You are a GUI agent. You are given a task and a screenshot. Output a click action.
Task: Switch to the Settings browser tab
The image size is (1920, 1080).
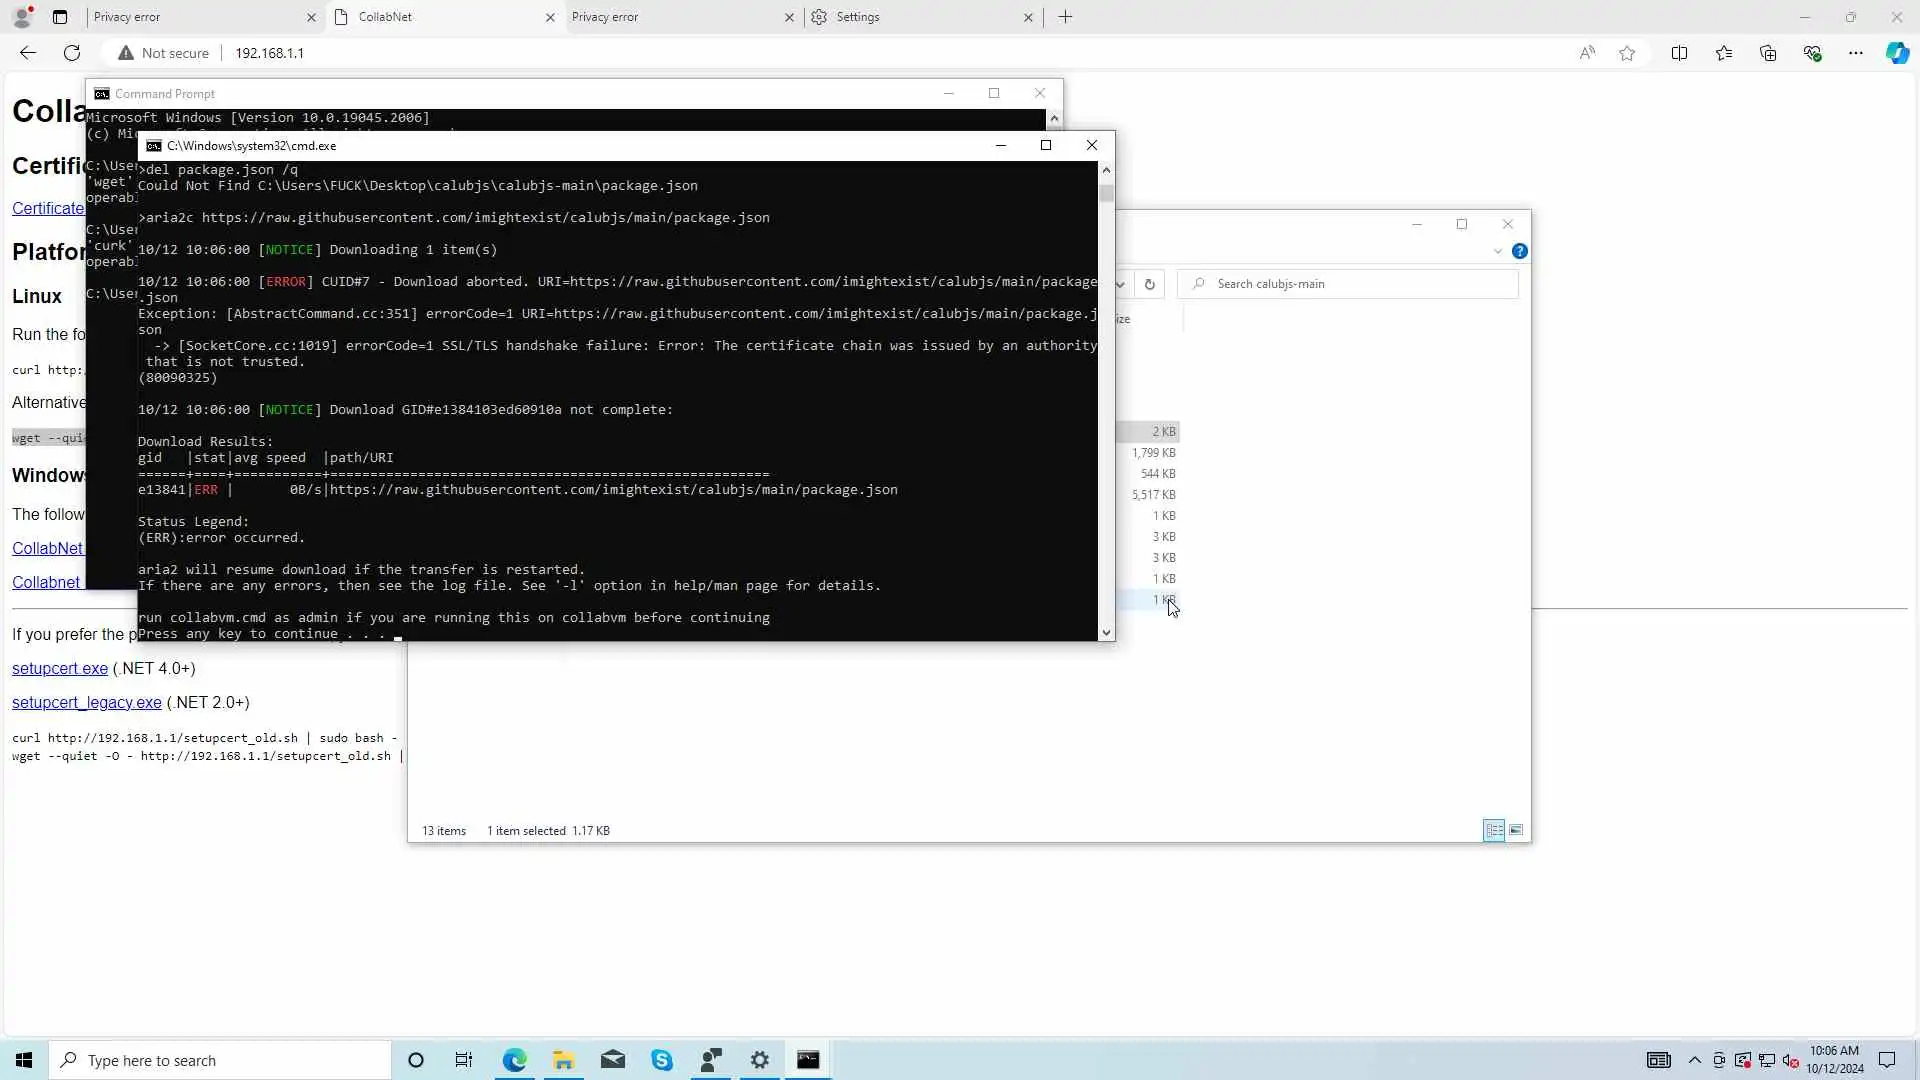point(858,17)
